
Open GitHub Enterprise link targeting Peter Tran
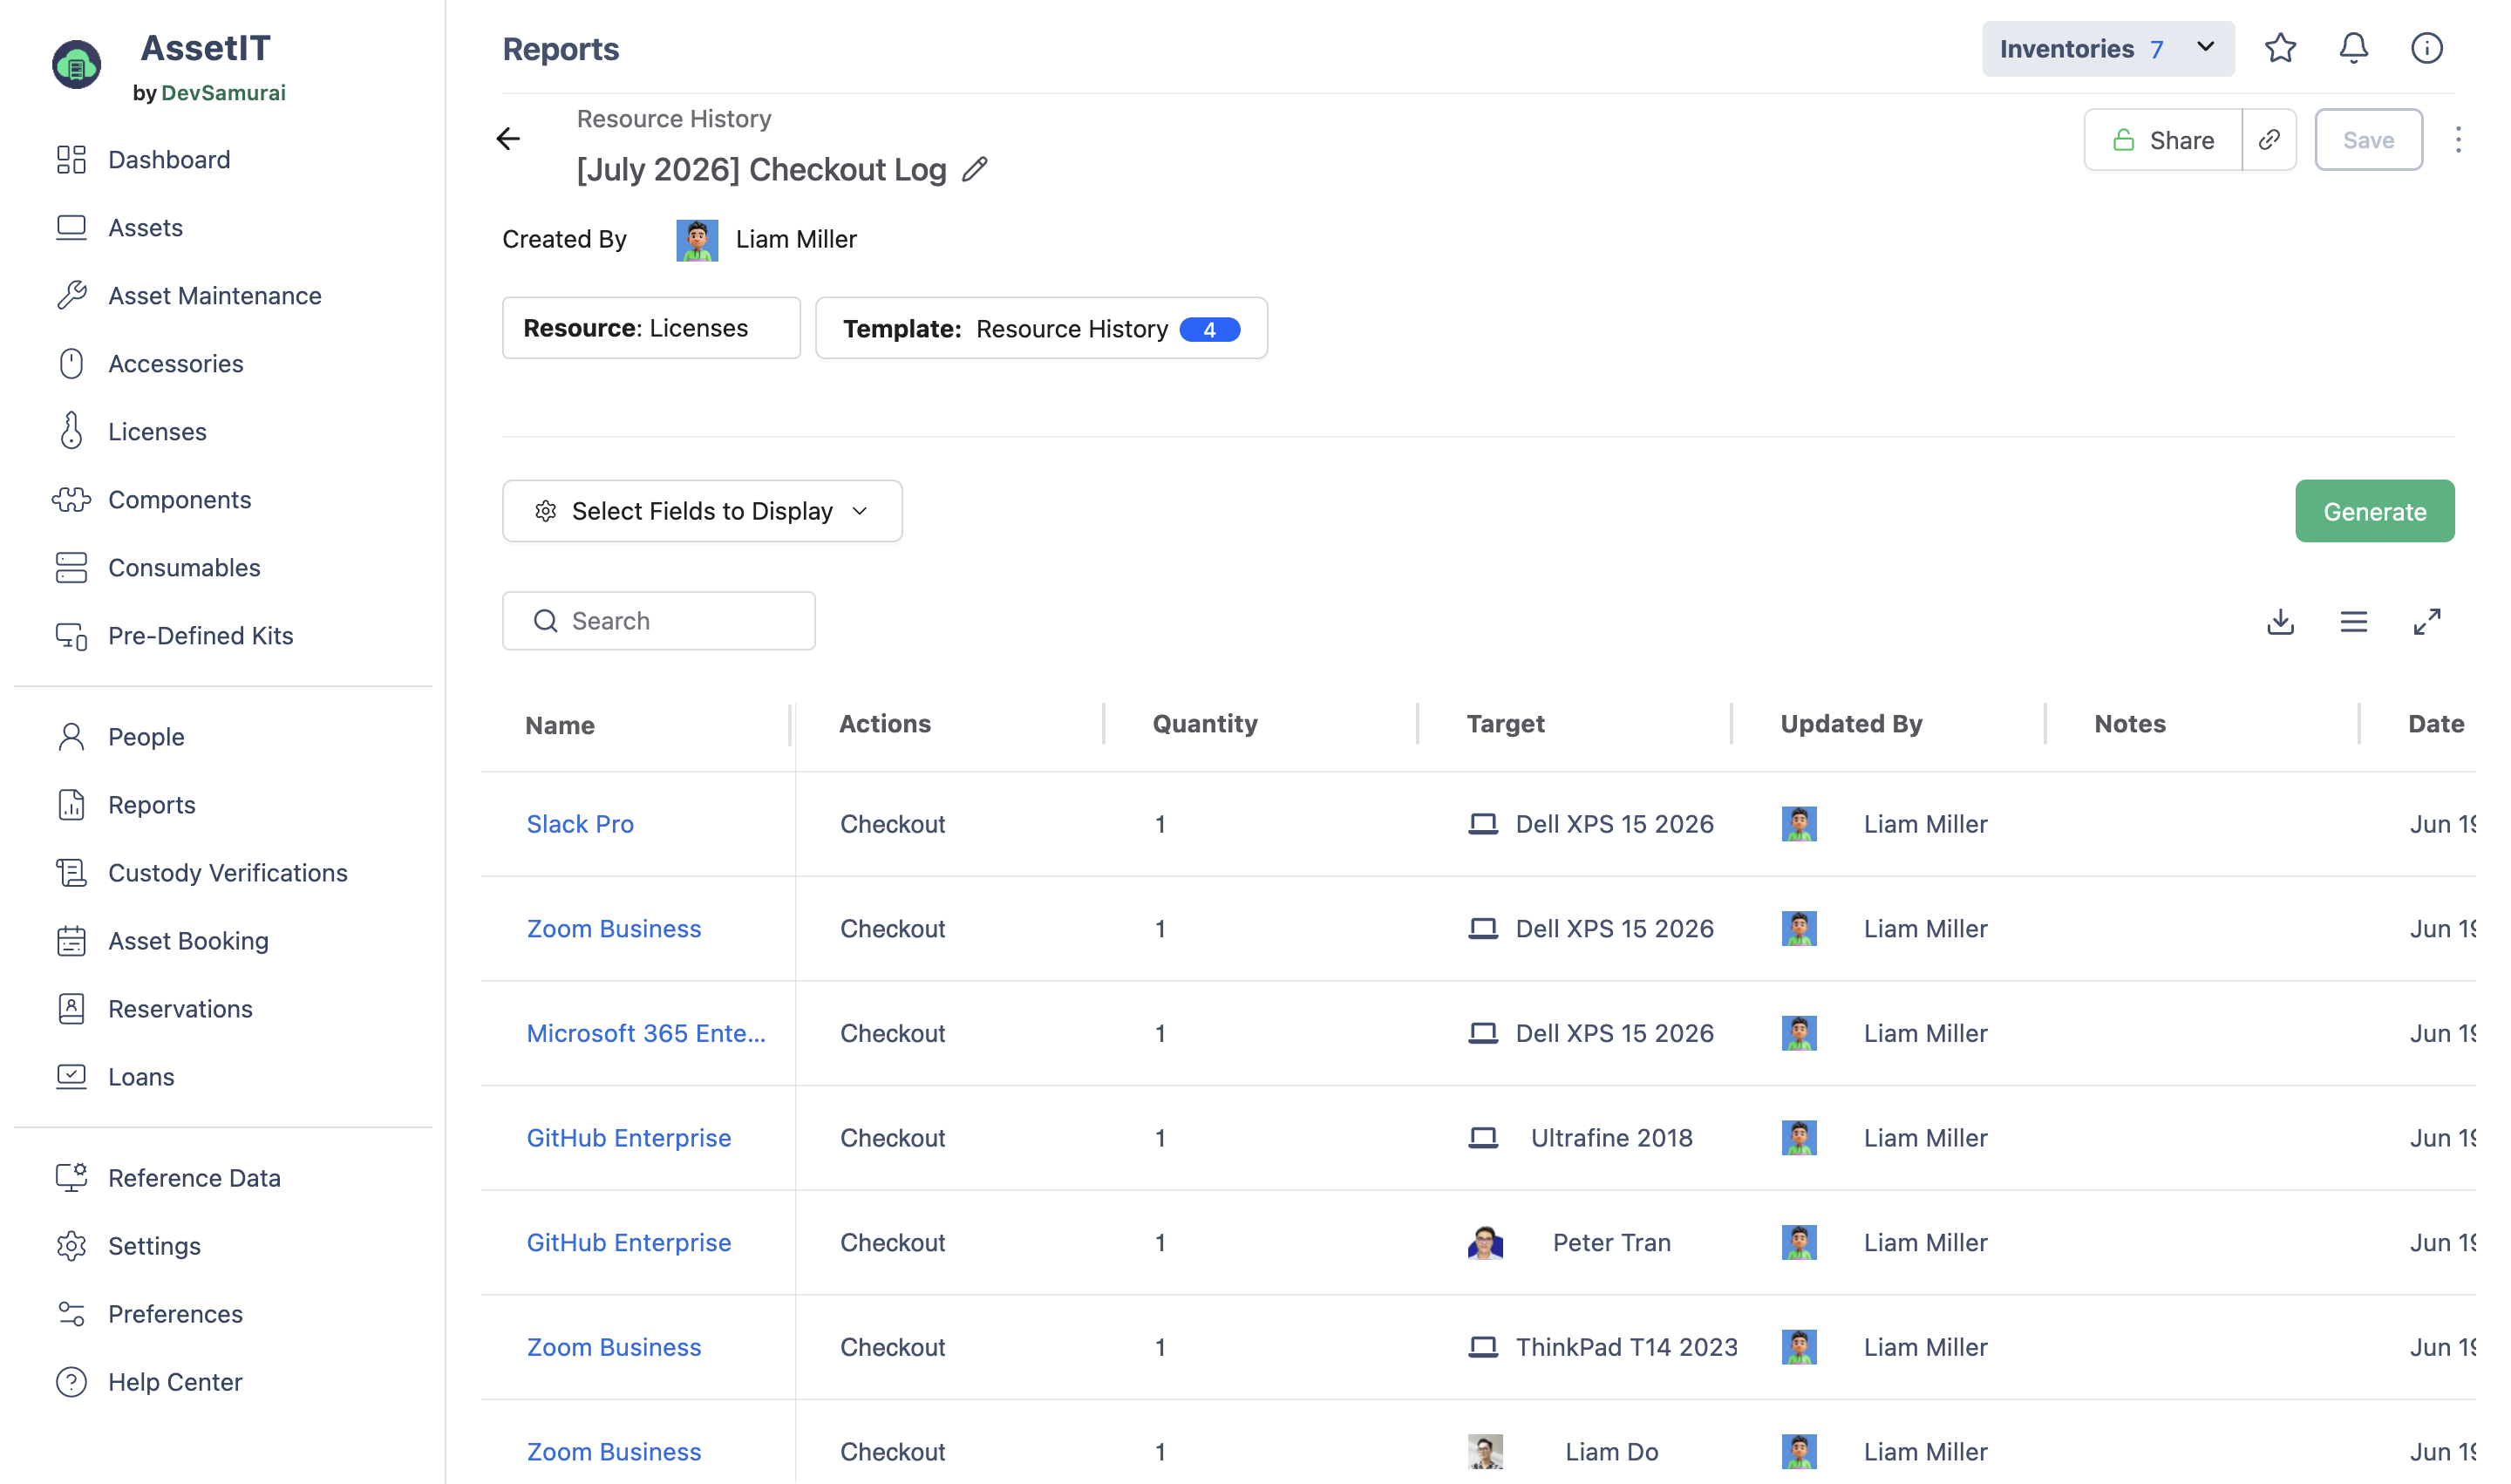pyautogui.click(x=628, y=1242)
